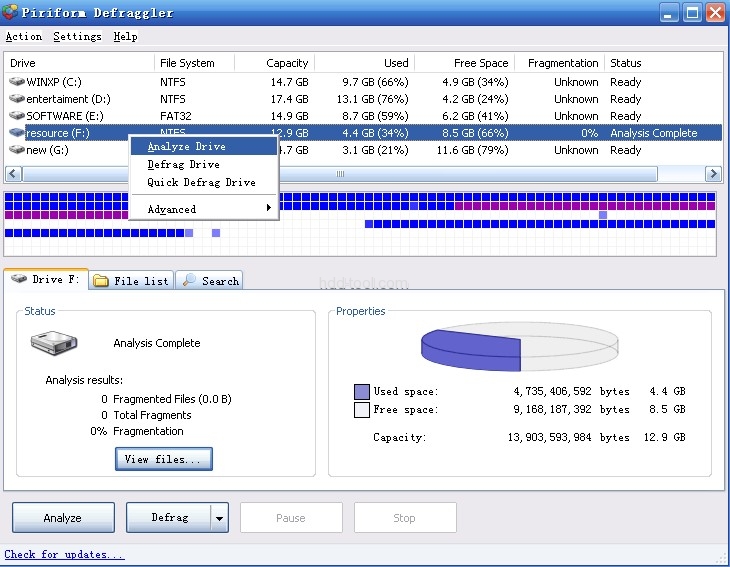
Task: Sort by the Fragmentation column header
Action: tap(562, 63)
